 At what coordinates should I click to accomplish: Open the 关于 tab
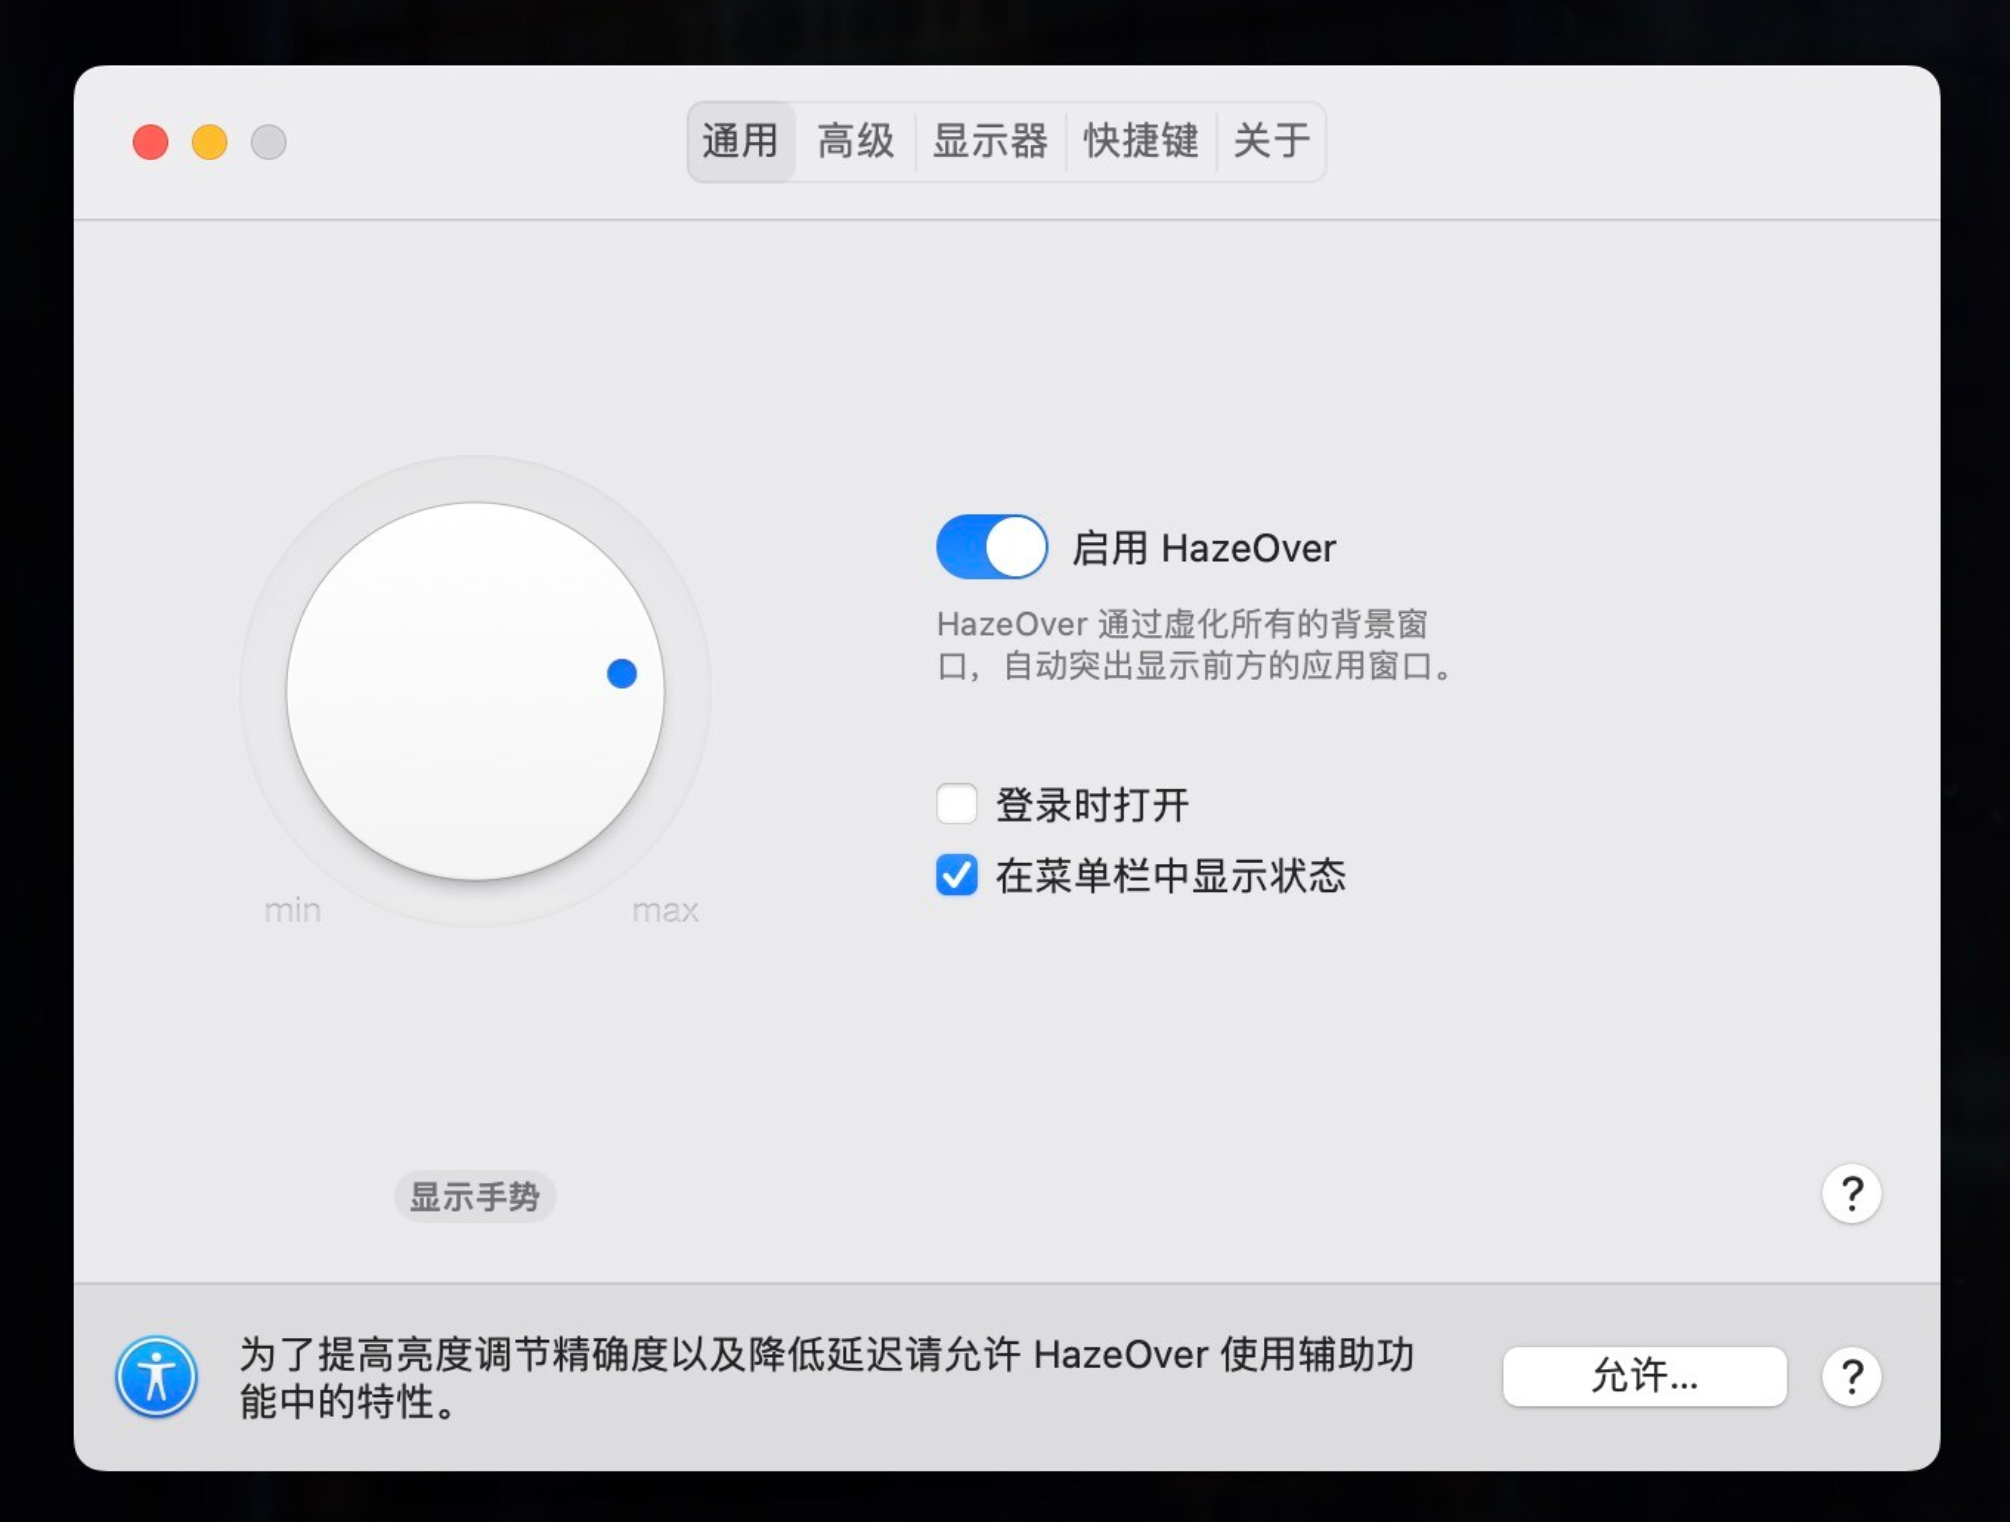pyautogui.click(x=1271, y=141)
